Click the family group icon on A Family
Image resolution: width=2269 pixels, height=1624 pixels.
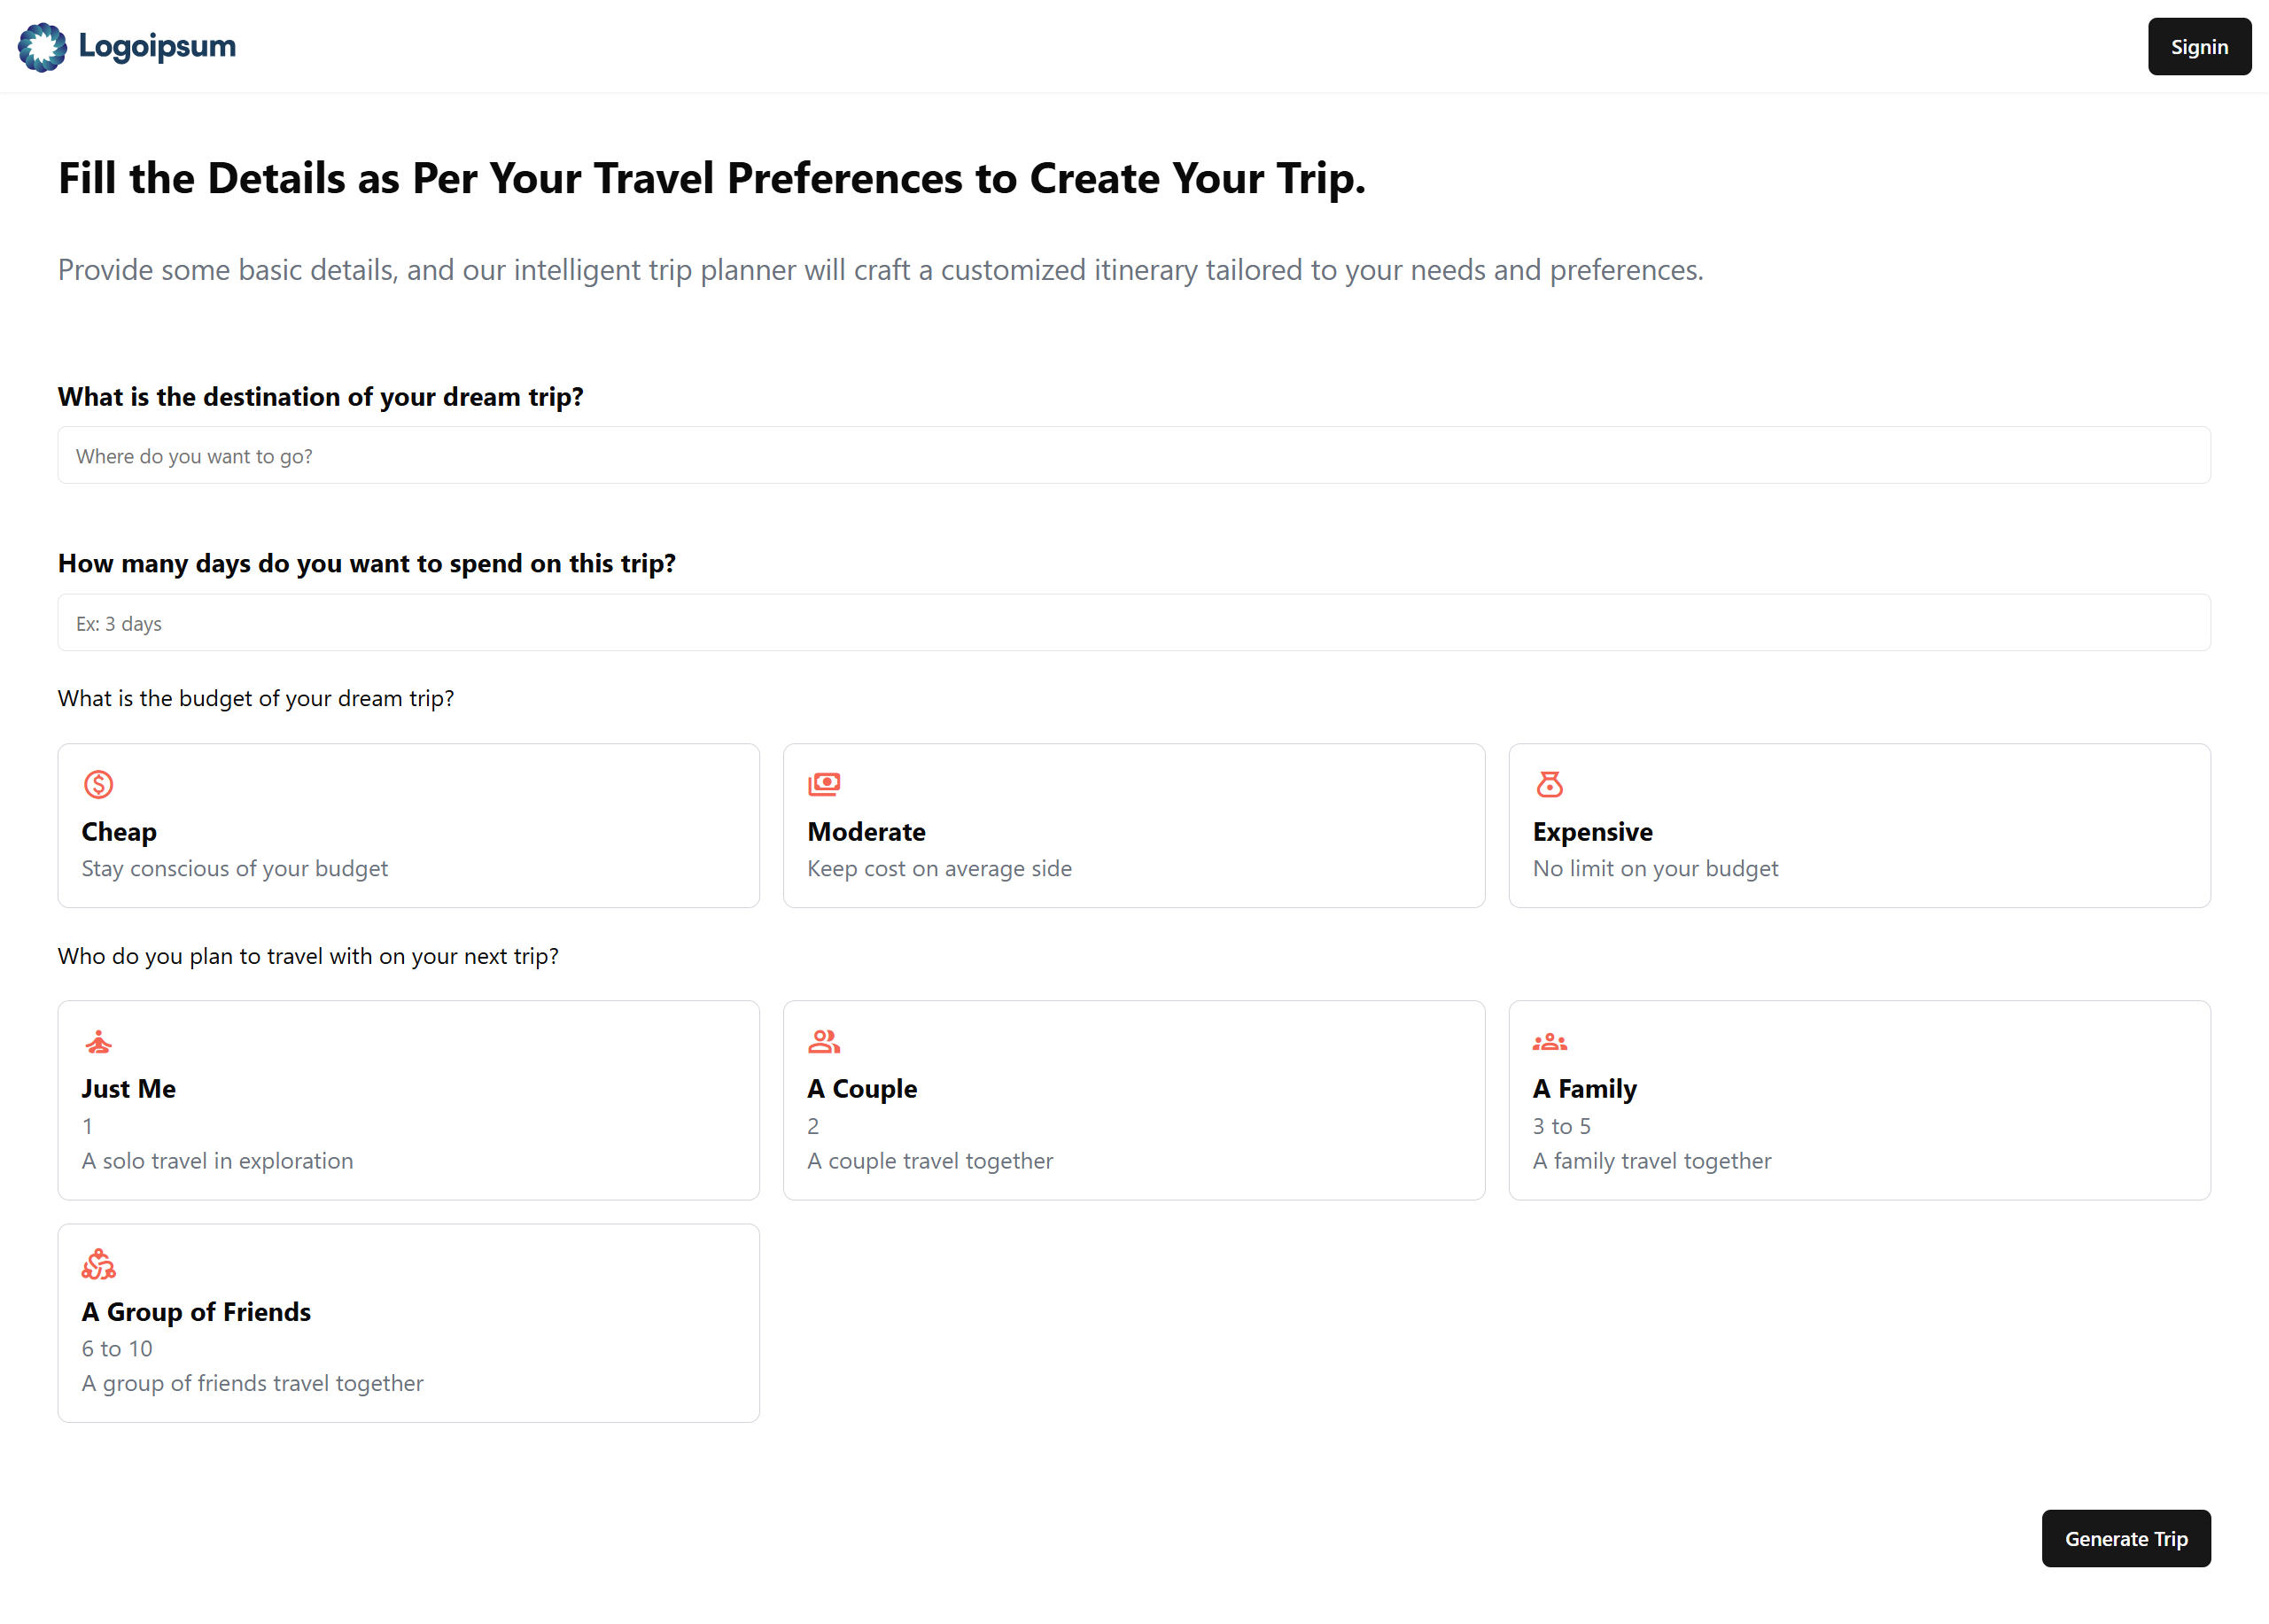tap(1549, 1042)
